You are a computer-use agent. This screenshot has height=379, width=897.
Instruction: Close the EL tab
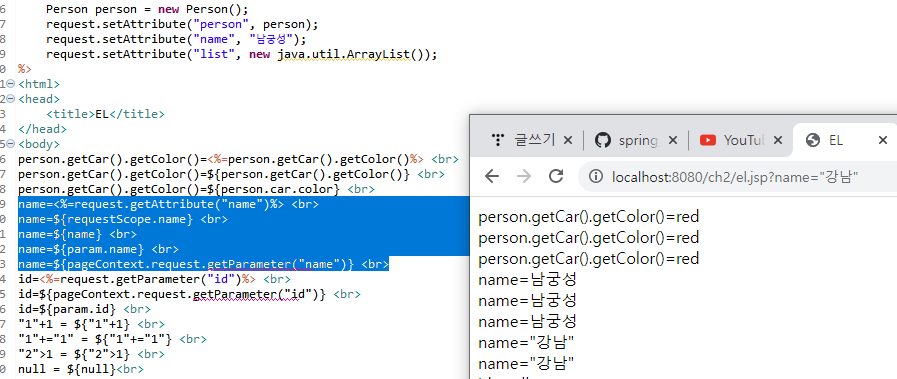(883, 139)
